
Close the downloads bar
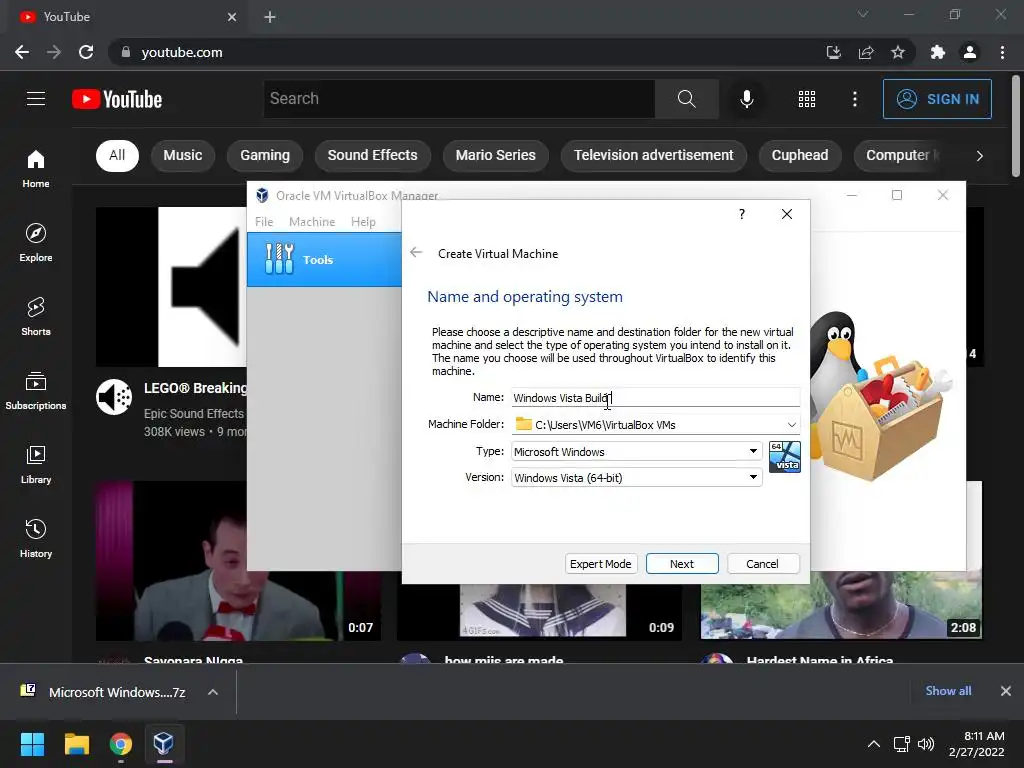(1006, 691)
